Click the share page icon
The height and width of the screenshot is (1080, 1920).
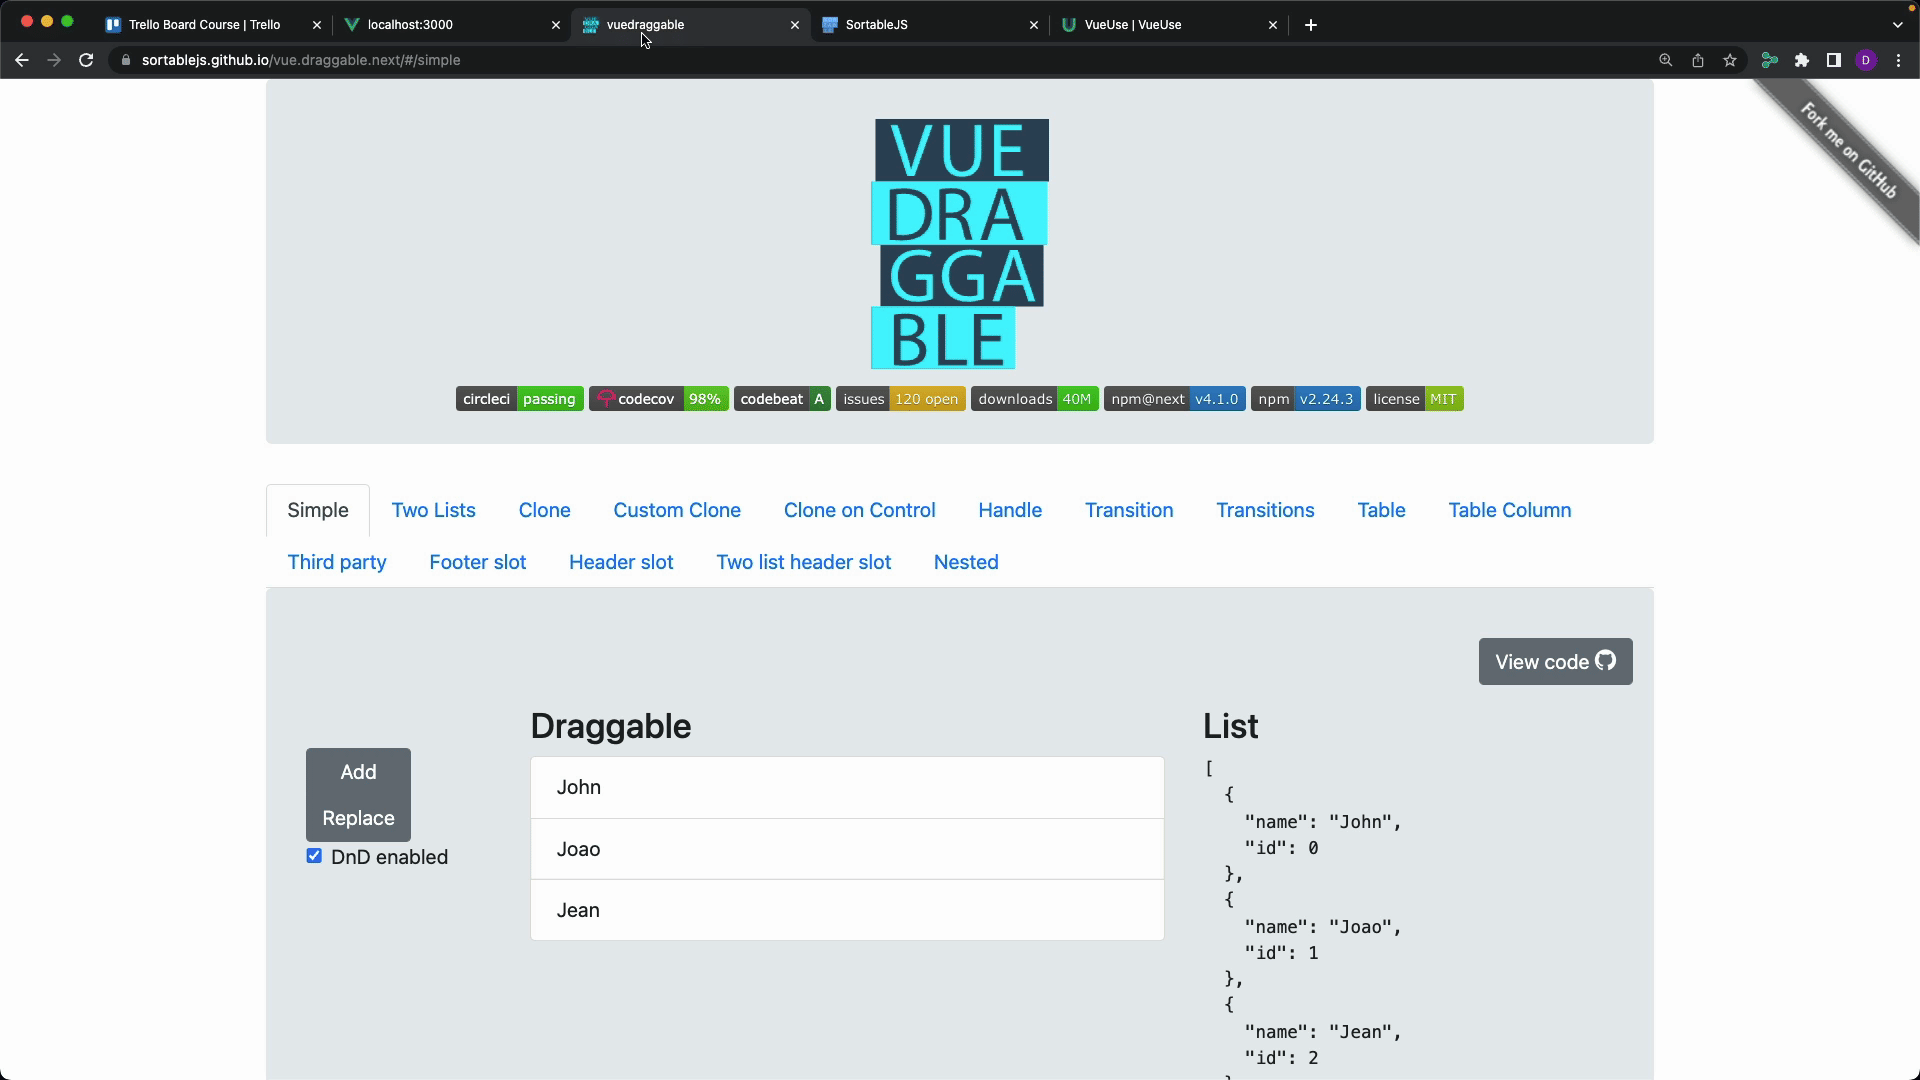(1698, 60)
